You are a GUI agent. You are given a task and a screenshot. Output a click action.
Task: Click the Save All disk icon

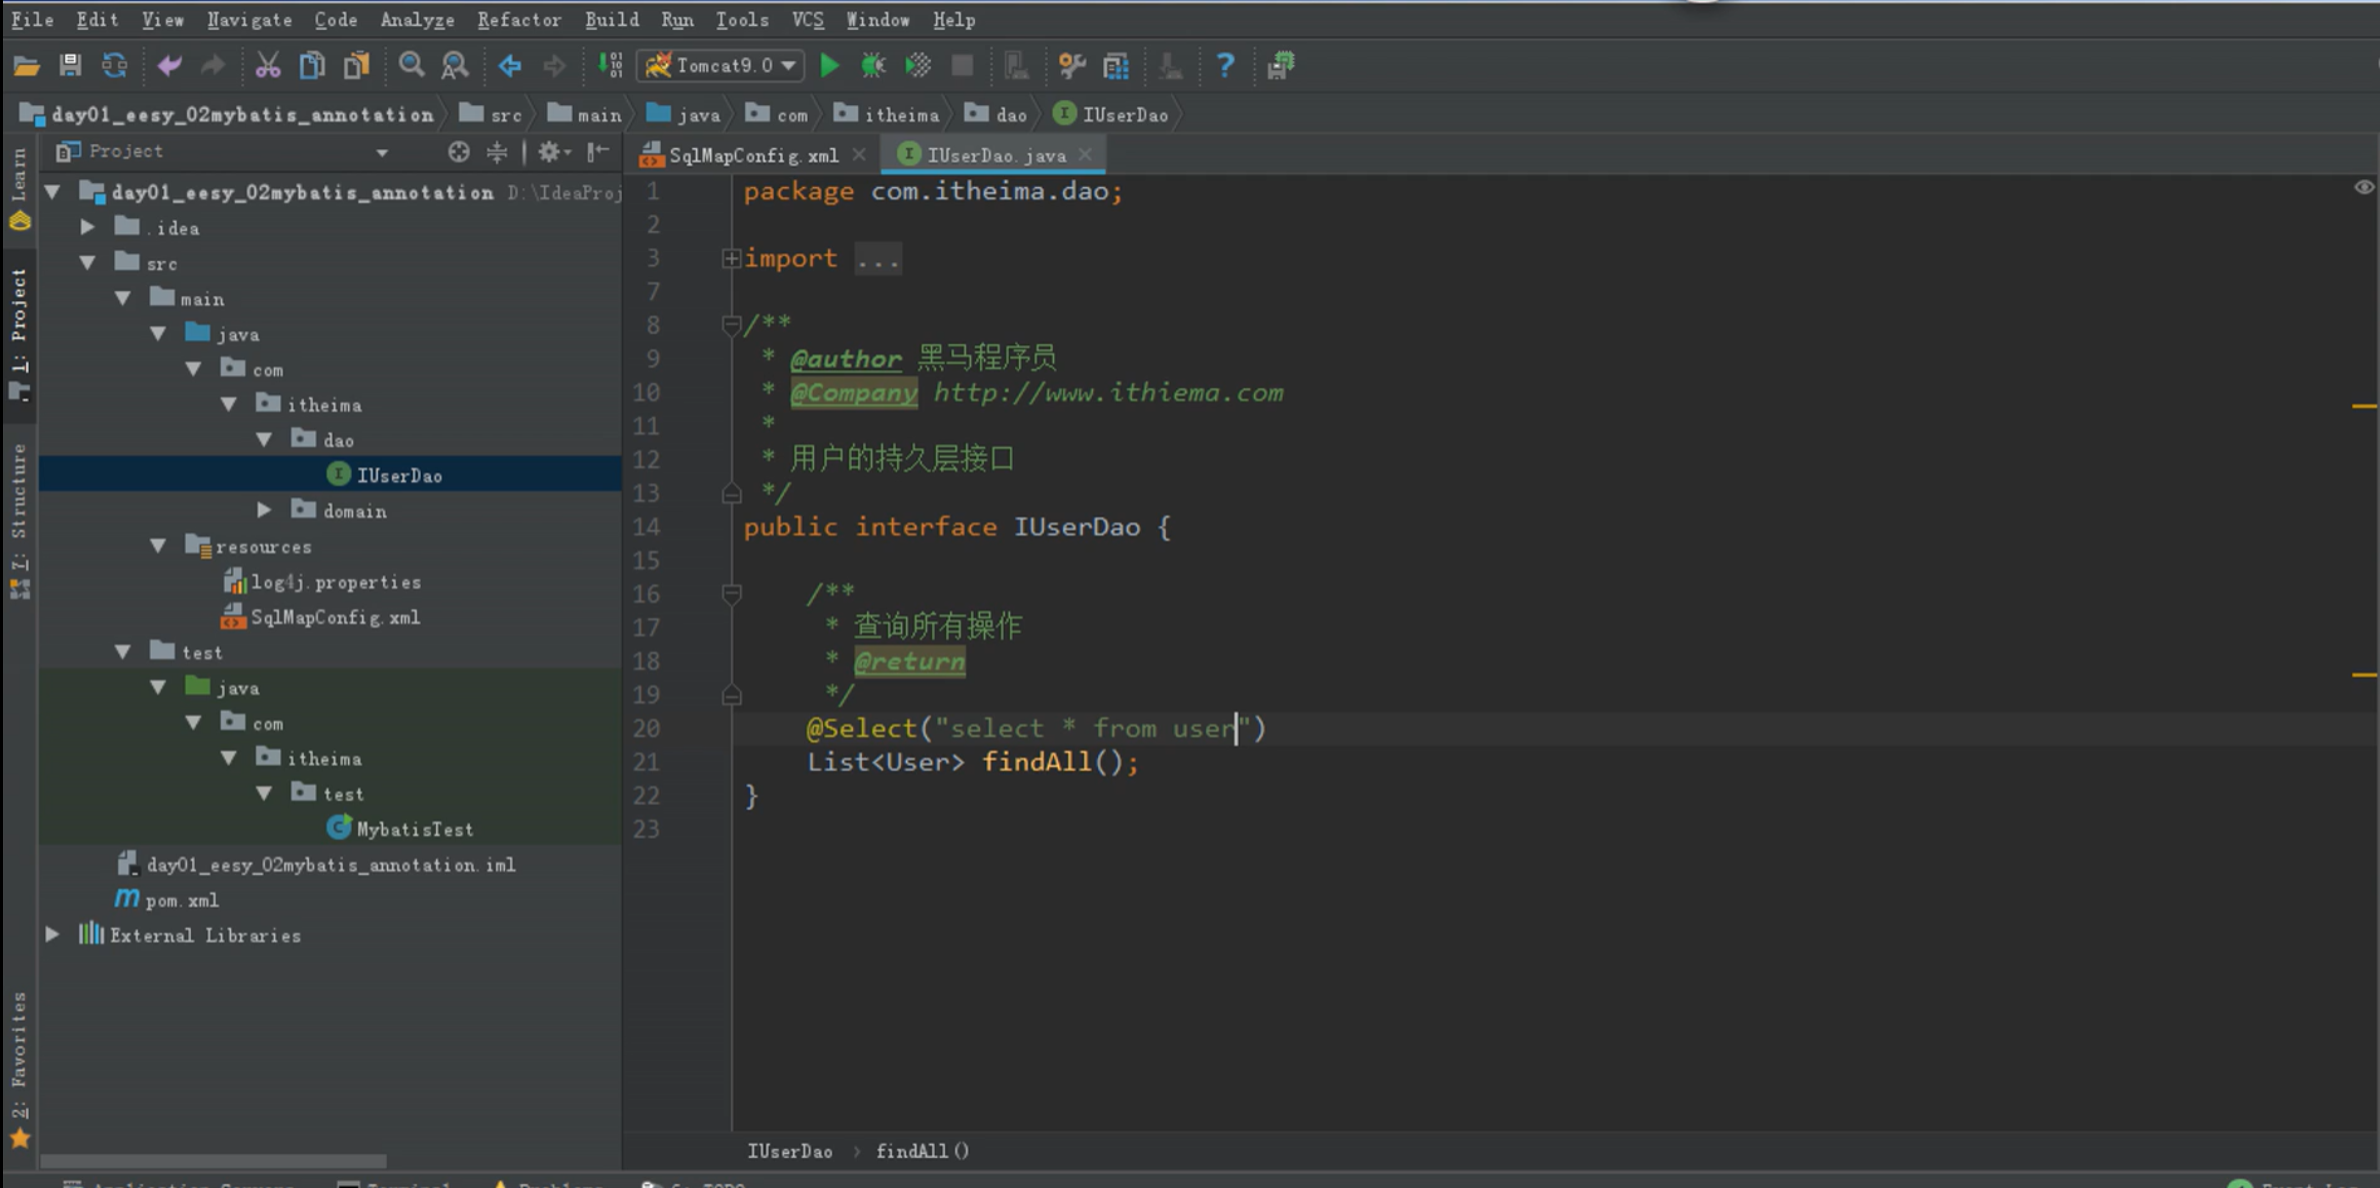(70, 66)
